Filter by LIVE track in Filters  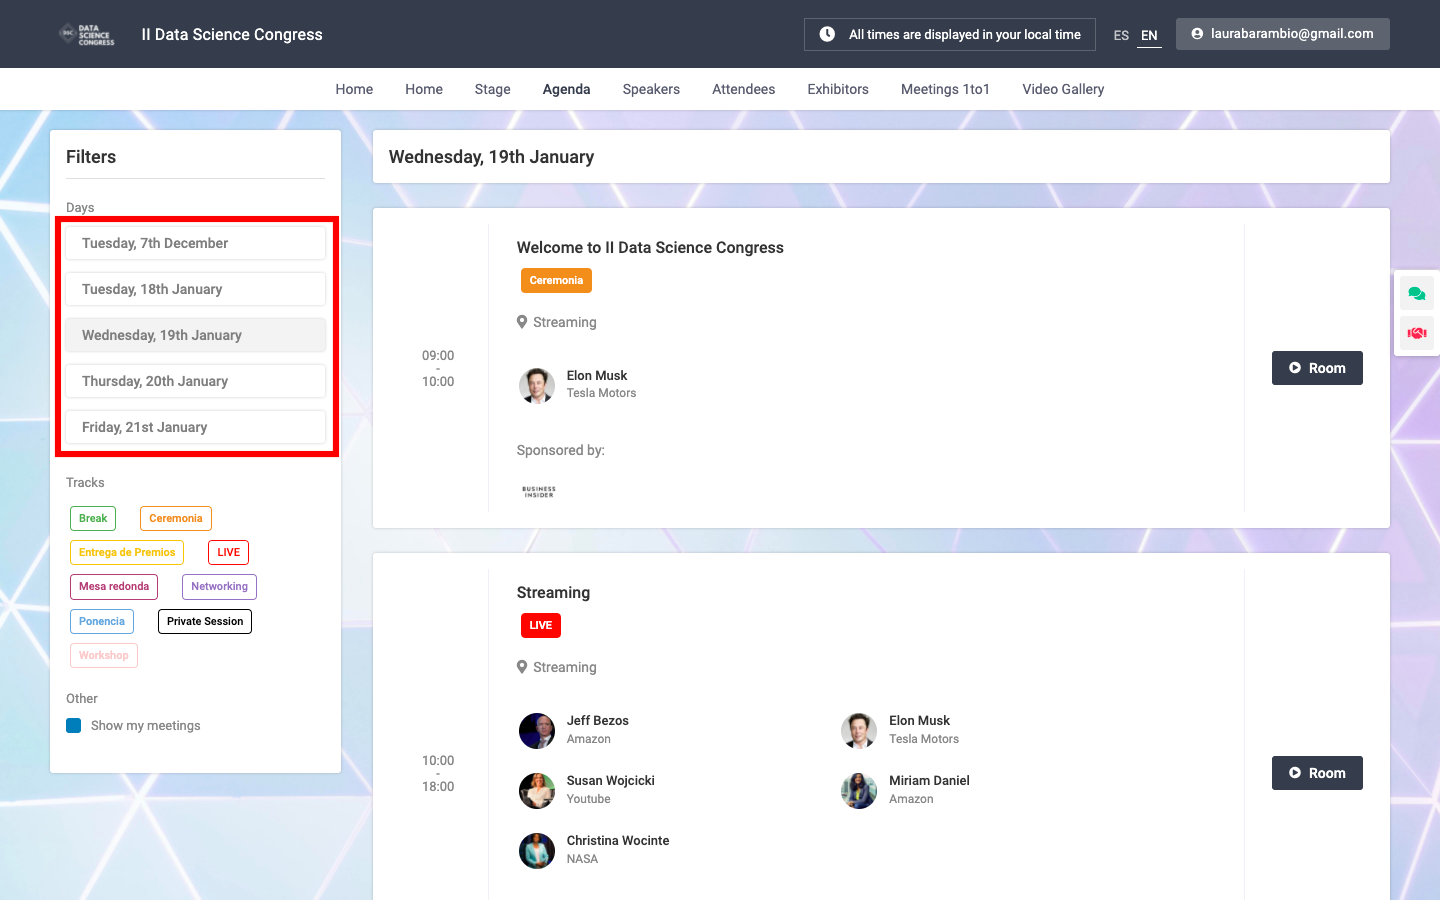(x=229, y=552)
